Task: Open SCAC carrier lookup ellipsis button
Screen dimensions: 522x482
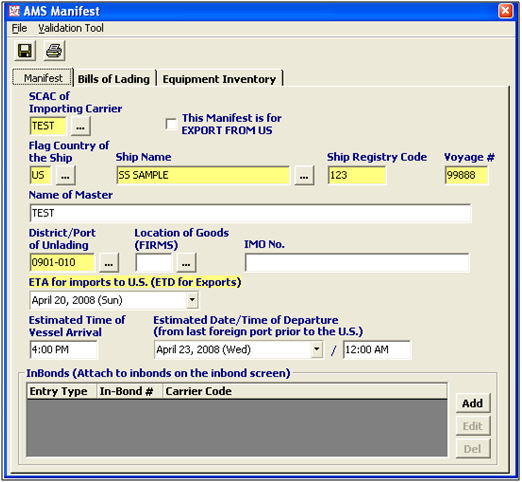Action: click(x=80, y=127)
